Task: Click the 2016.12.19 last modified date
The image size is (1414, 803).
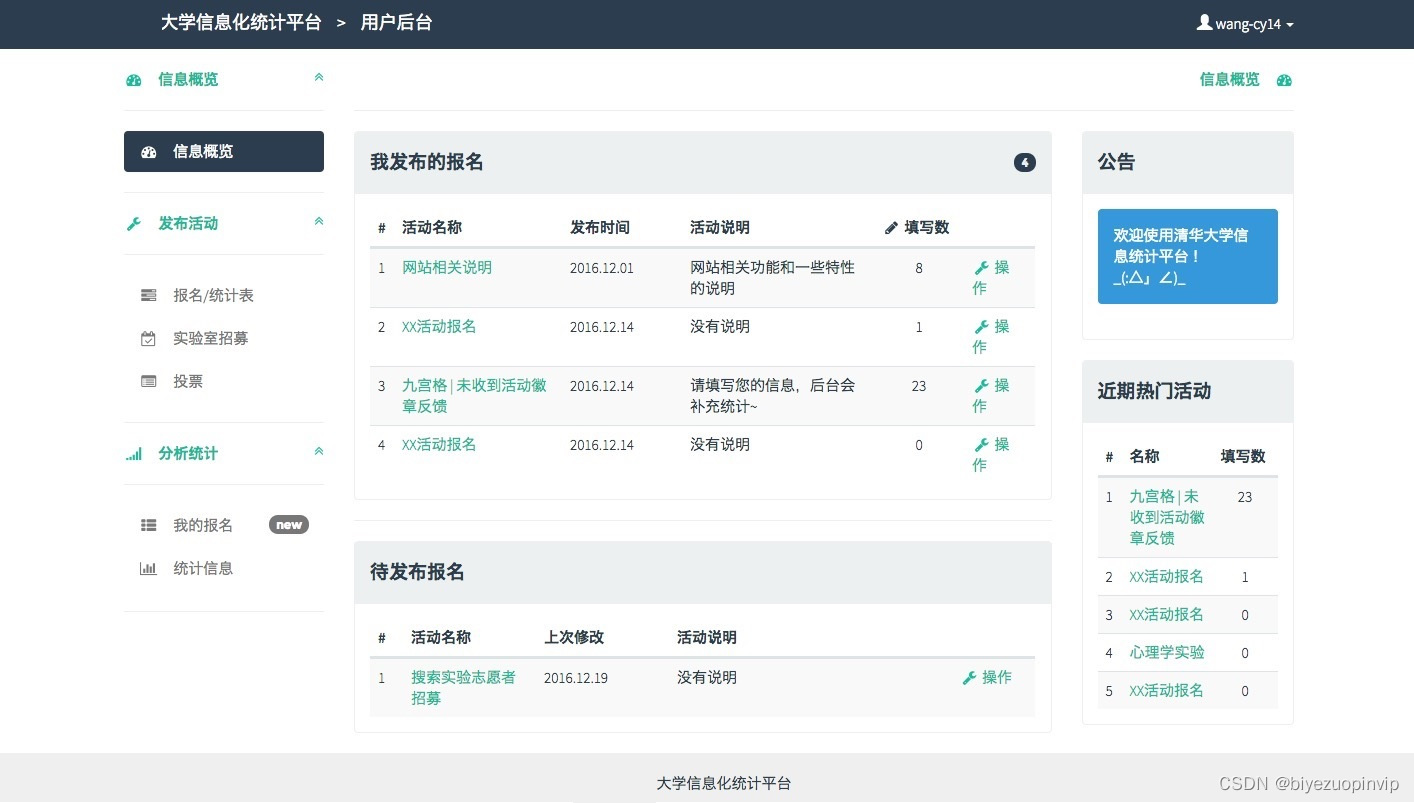Action: click(576, 678)
